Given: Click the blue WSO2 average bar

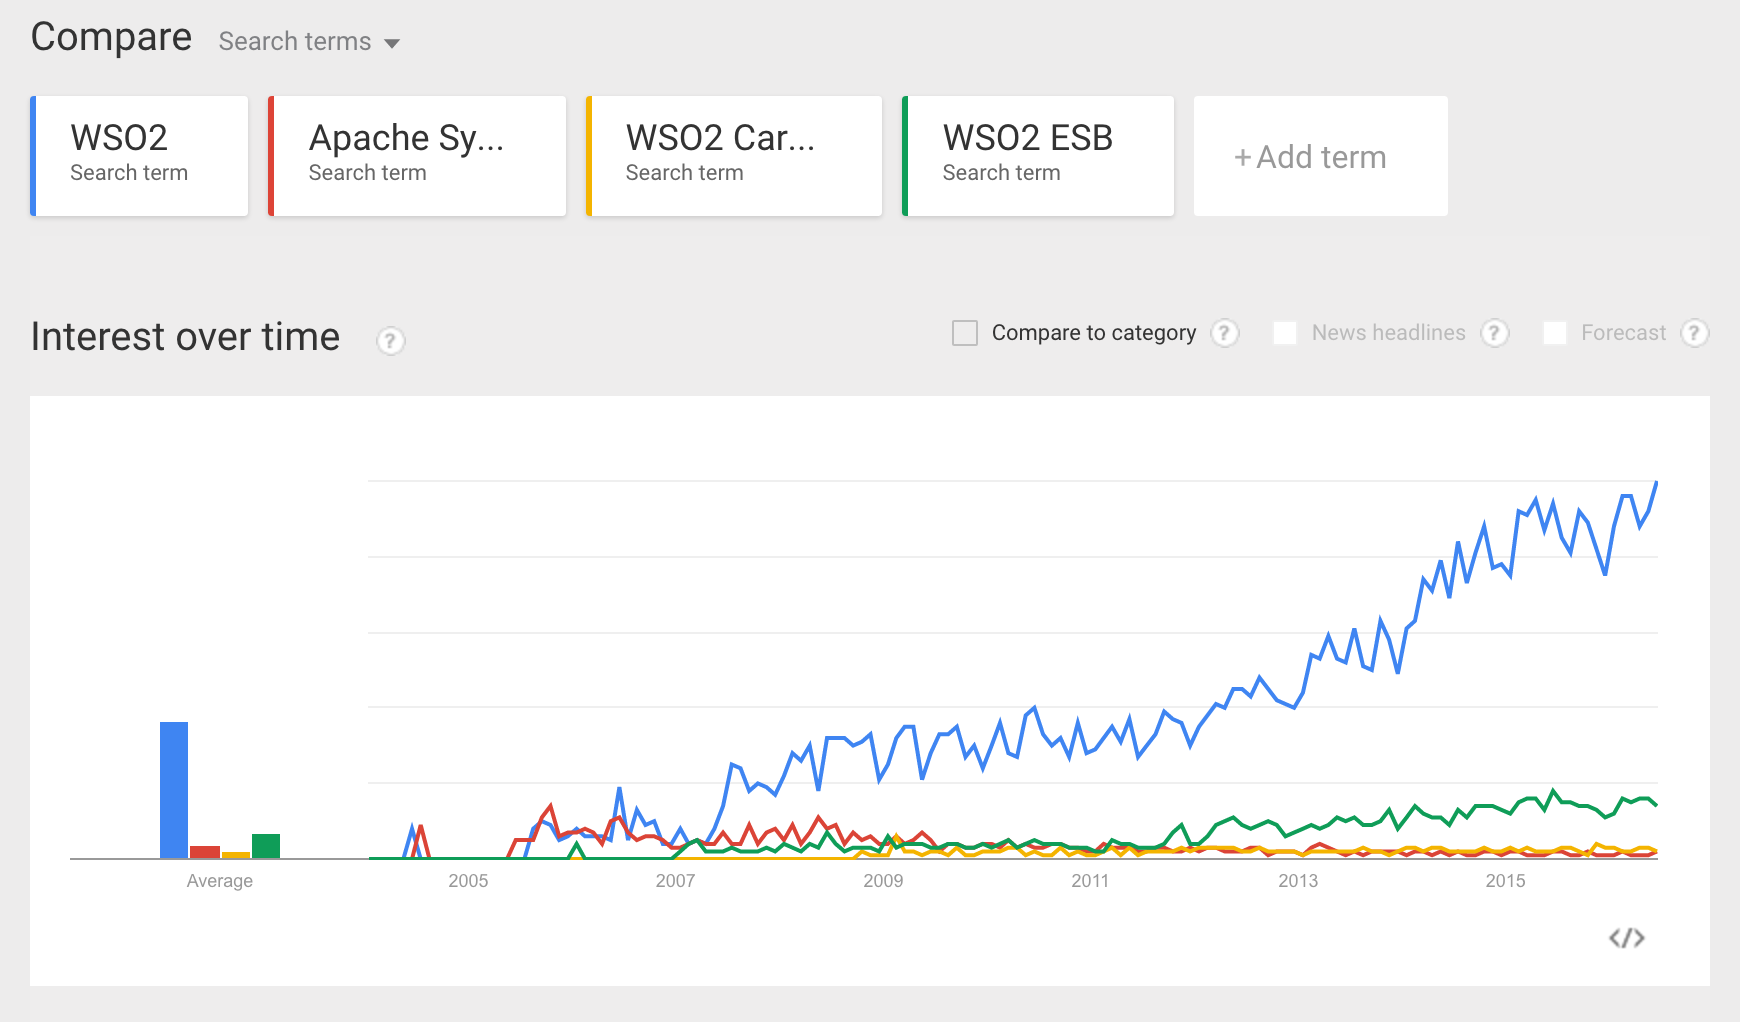Looking at the screenshot, I should coord(174,789).
